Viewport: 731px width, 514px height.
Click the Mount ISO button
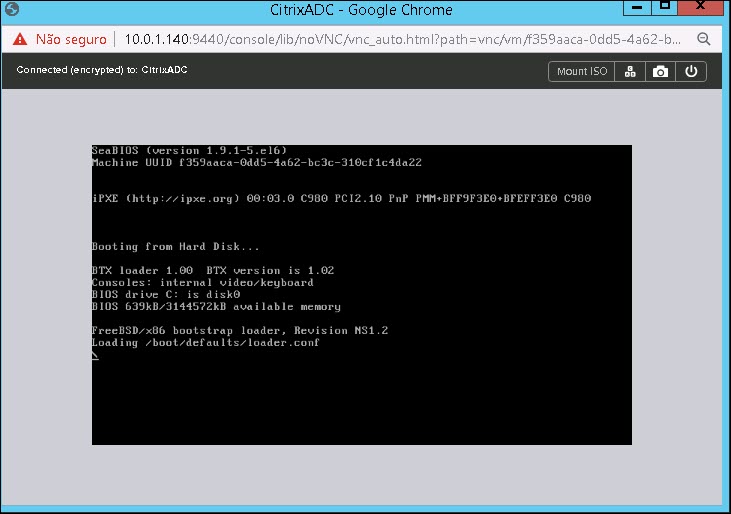(581, 72)
